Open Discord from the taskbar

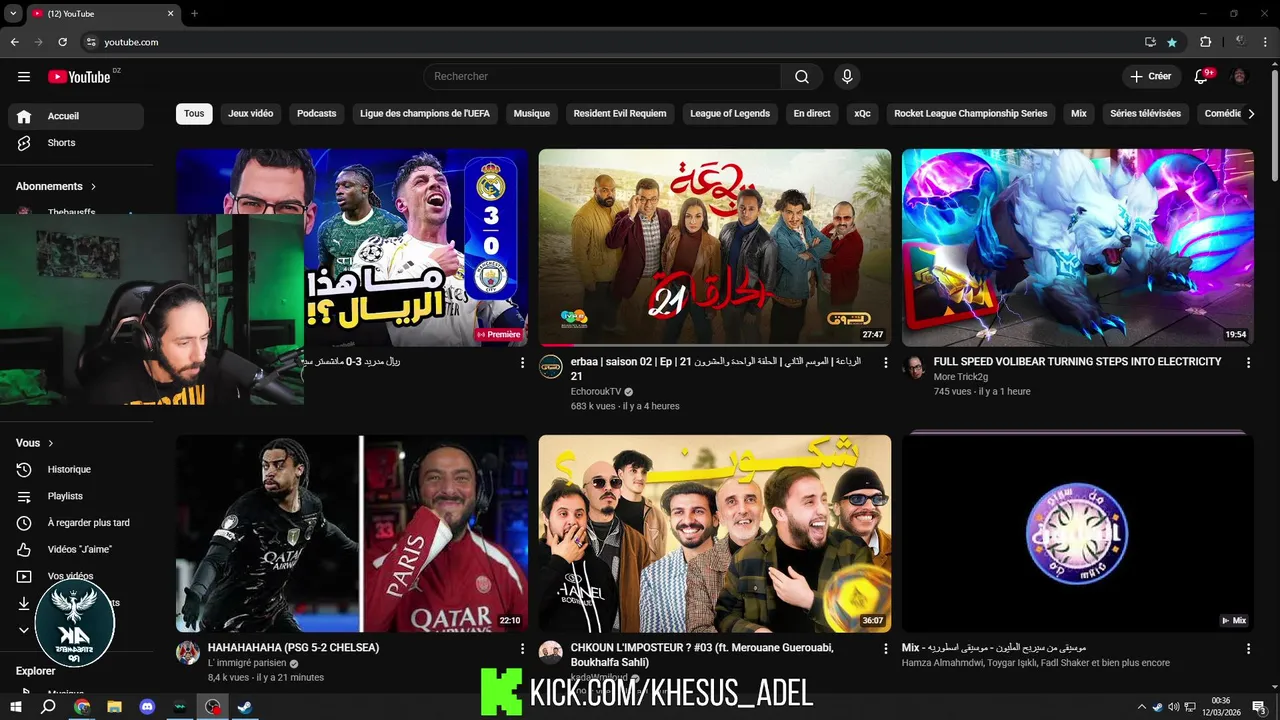click(x=147, y=707)
